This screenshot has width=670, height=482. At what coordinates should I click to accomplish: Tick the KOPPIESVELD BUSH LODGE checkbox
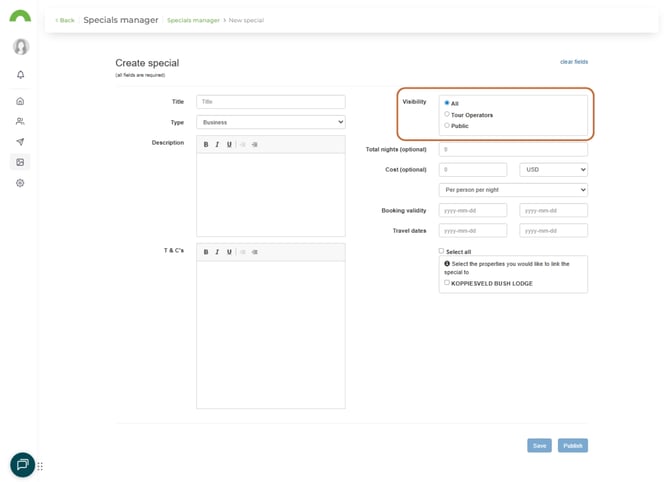point(447,283)
